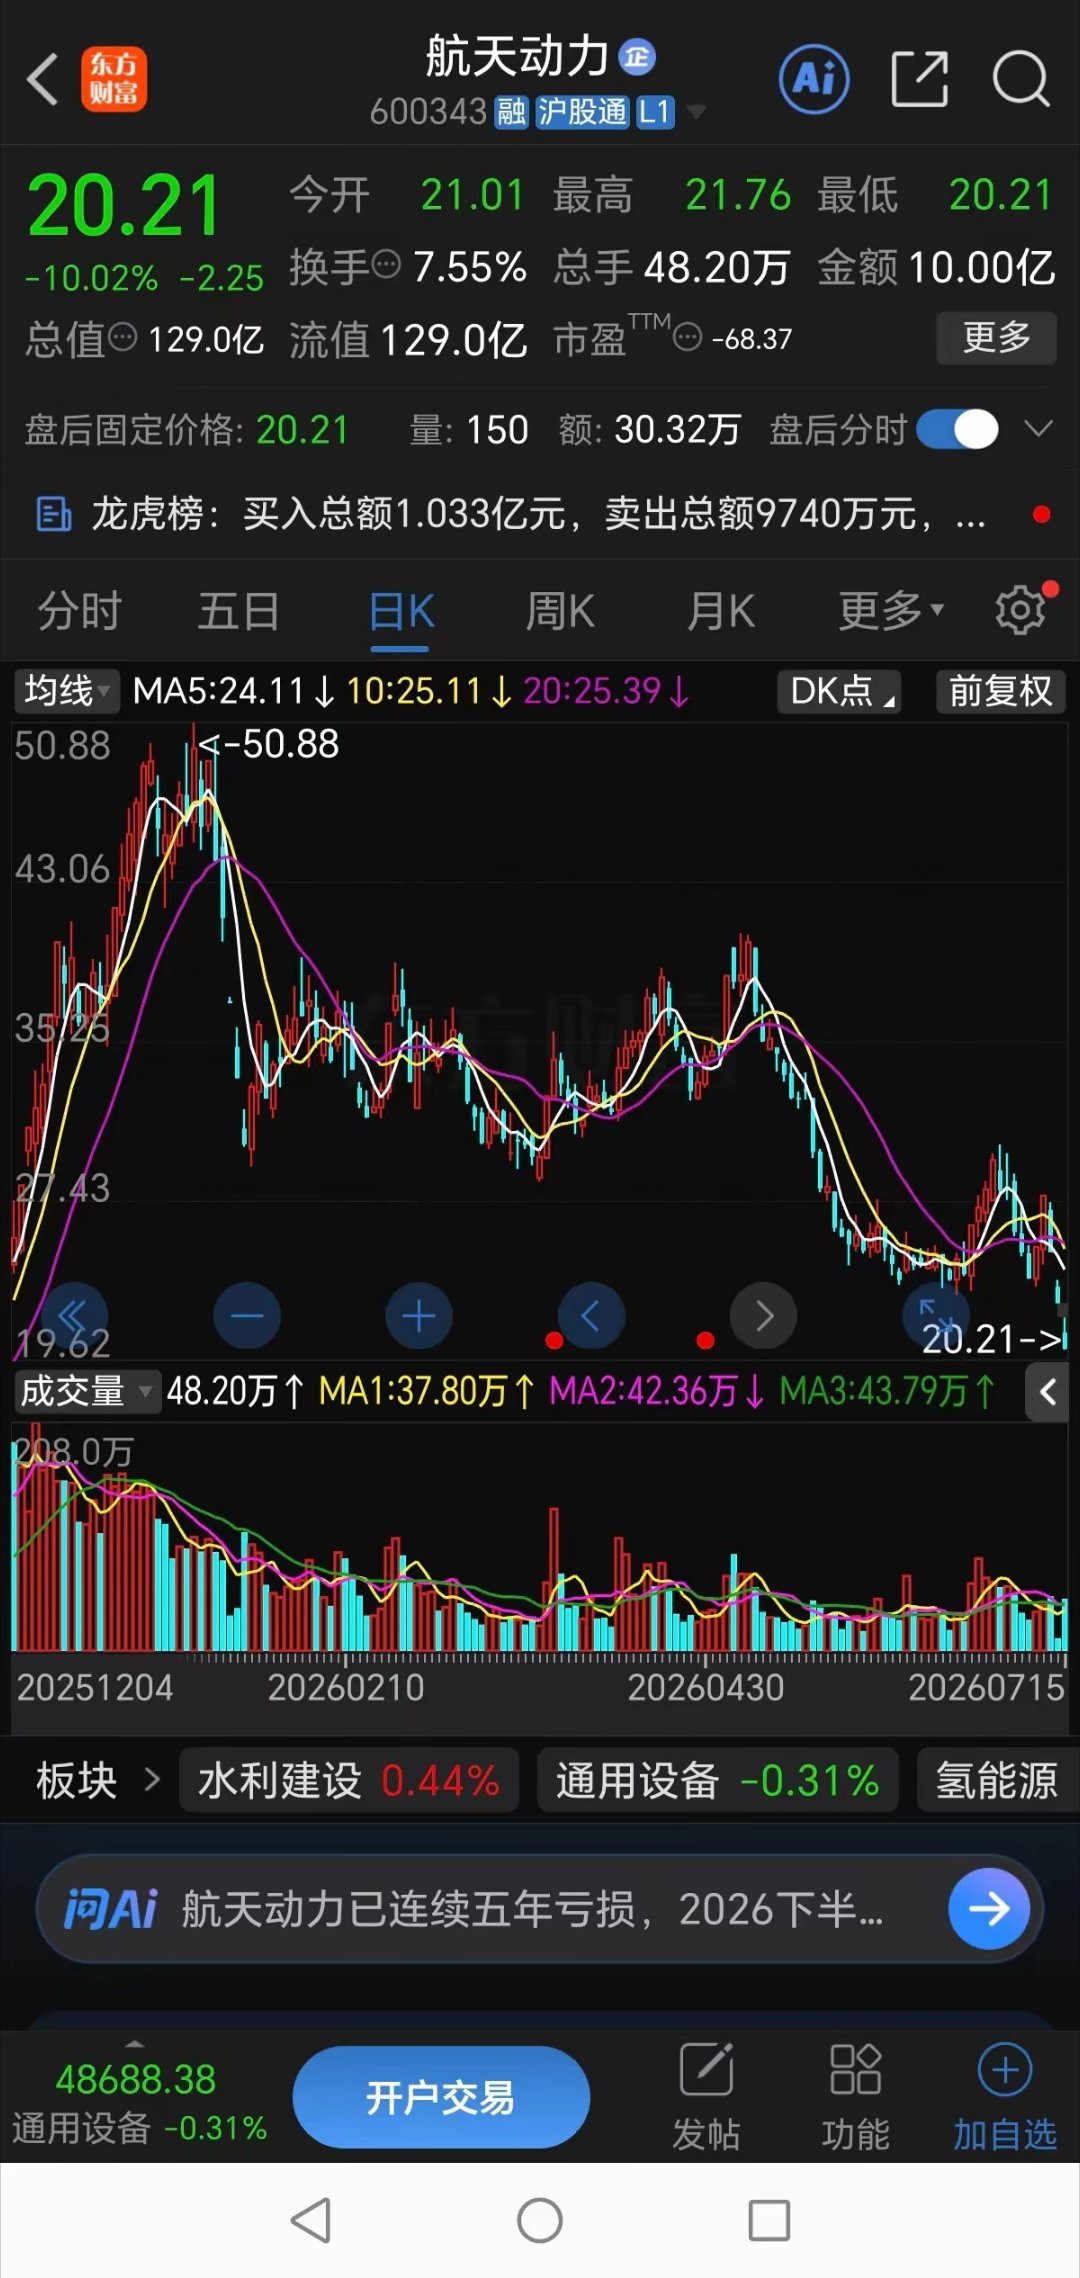Open DK点 dropdown
This screenshot has height=2278, width=1080.
pos(839,691)
